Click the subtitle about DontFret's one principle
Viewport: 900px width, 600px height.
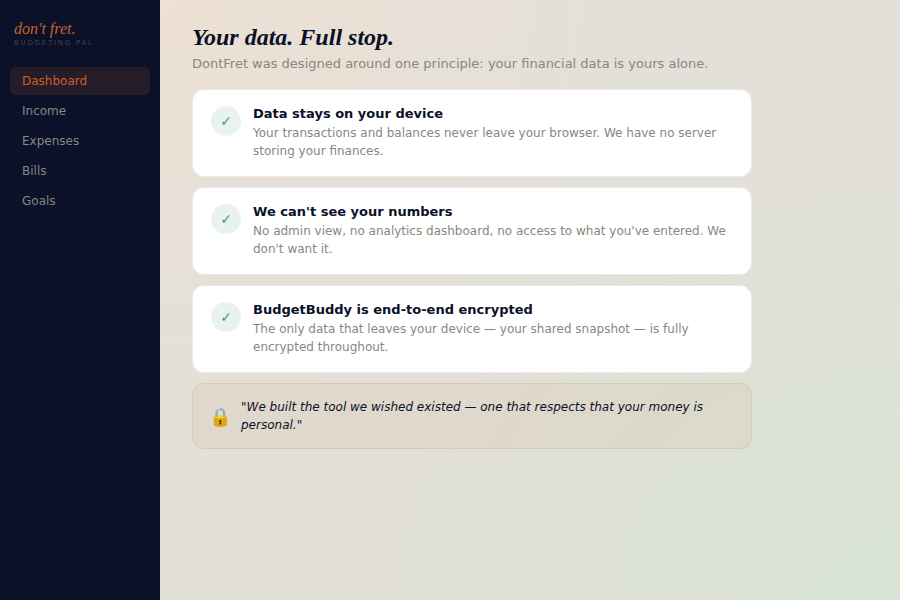click(450, 64)
